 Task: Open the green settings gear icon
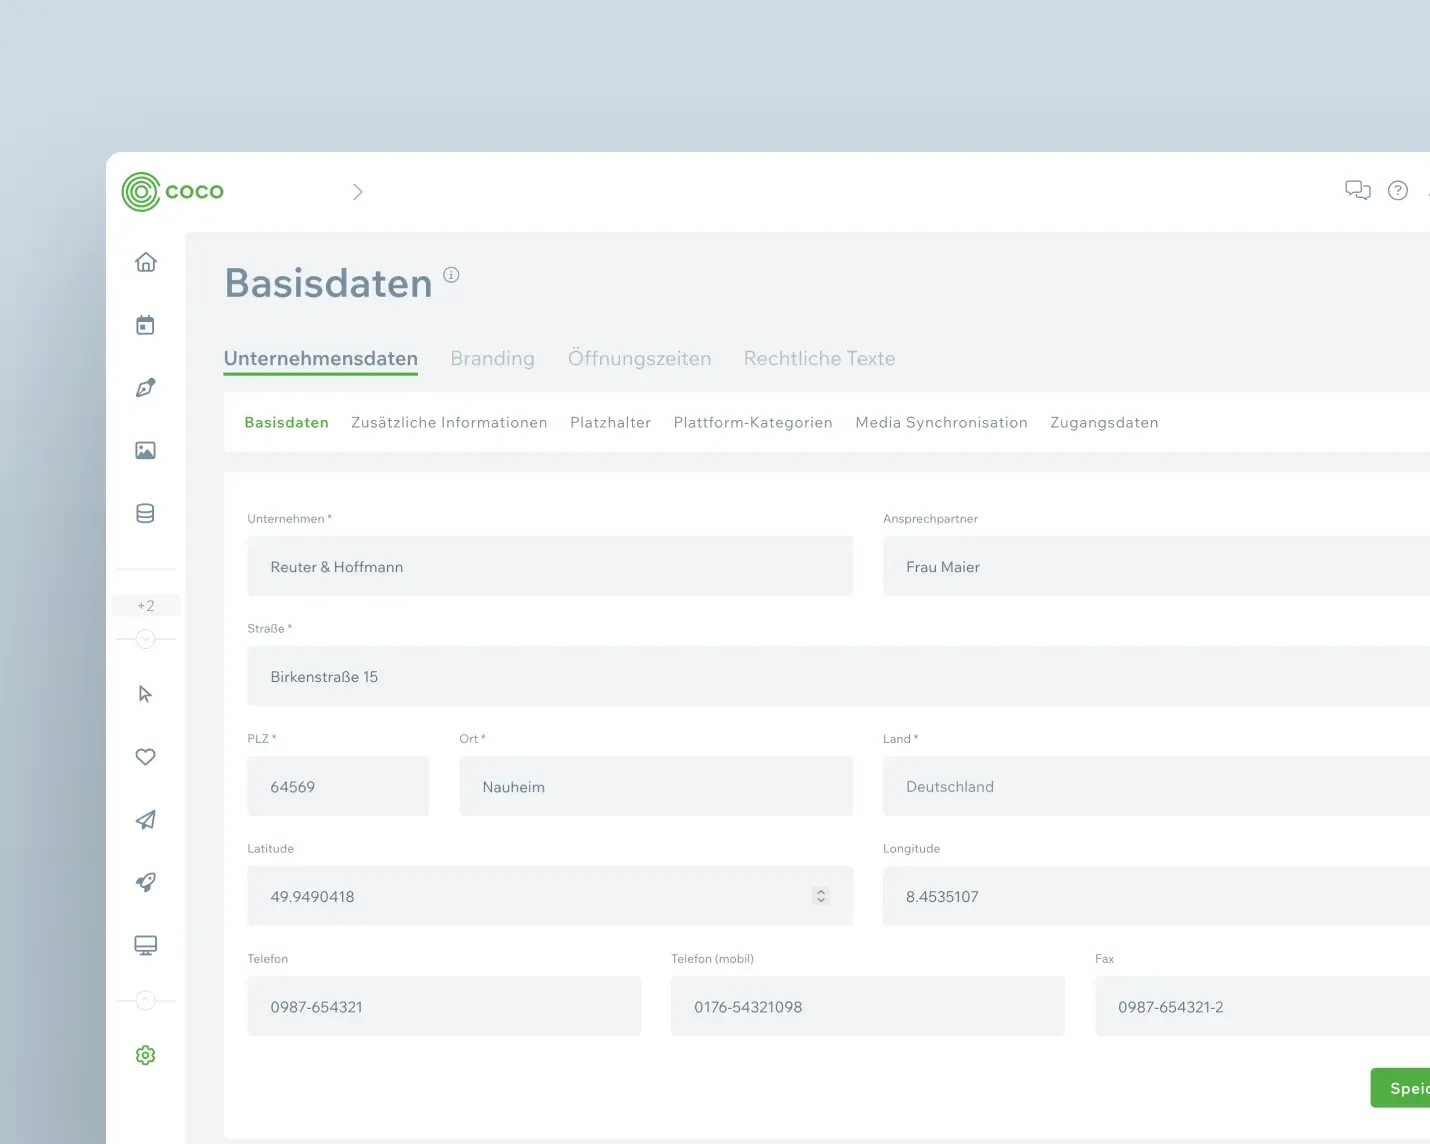(x=146, y=1055)
